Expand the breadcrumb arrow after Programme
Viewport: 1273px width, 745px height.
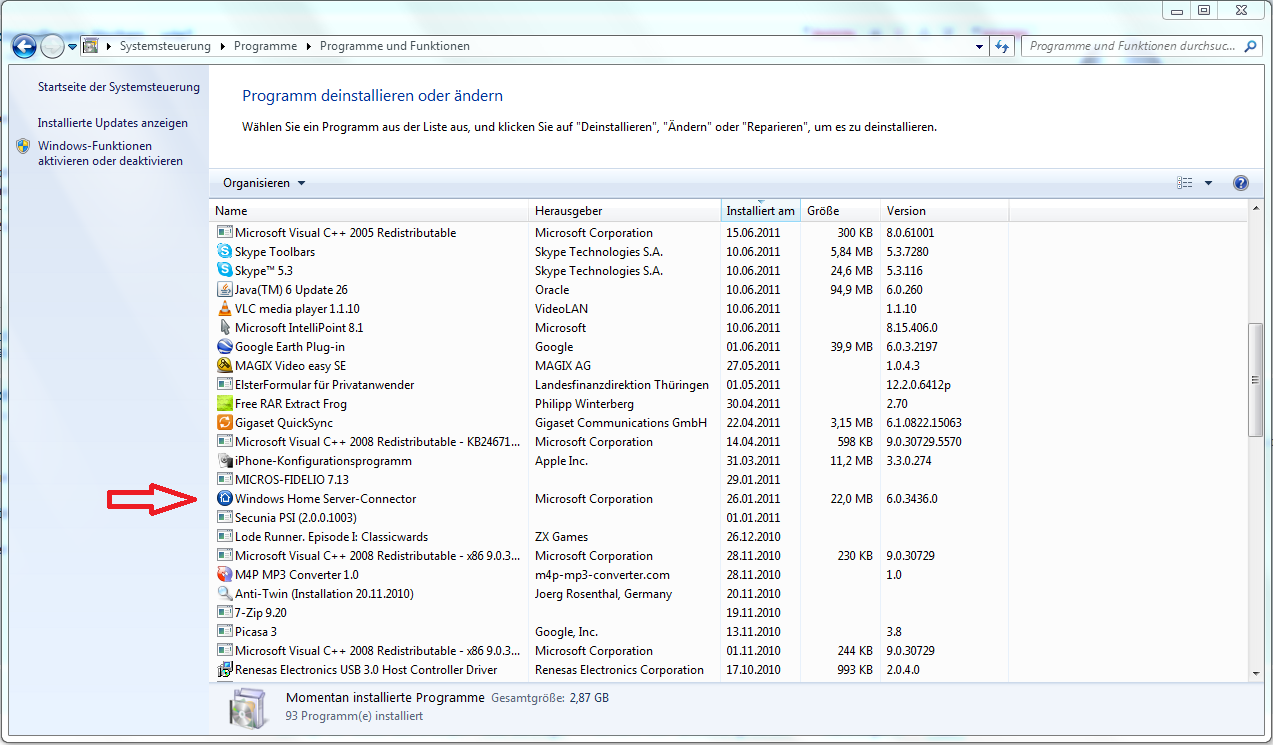309,46
